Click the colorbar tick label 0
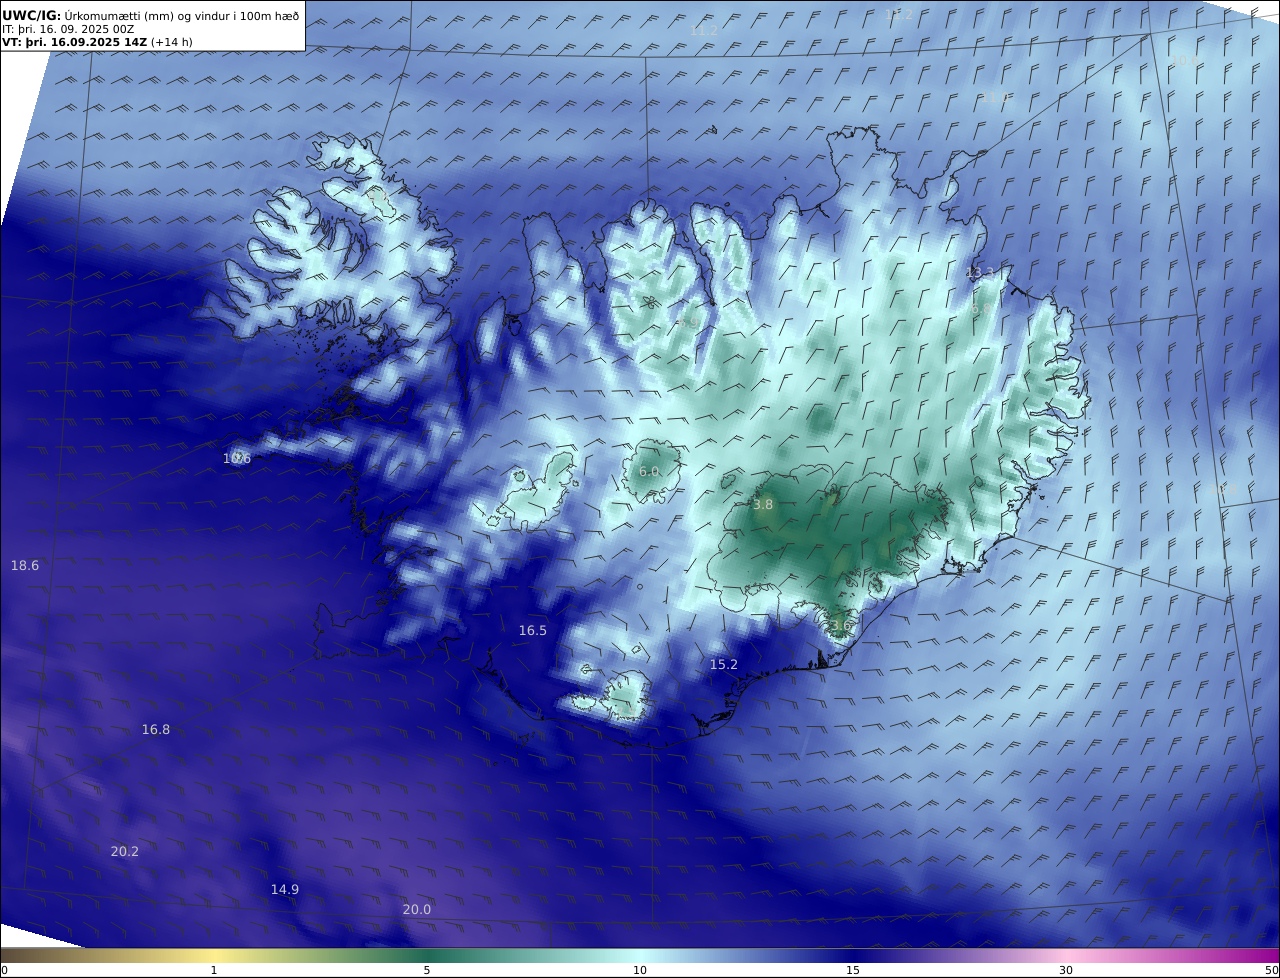The image size is (1280, 978). pyautogui.click(x=4, y=970)
